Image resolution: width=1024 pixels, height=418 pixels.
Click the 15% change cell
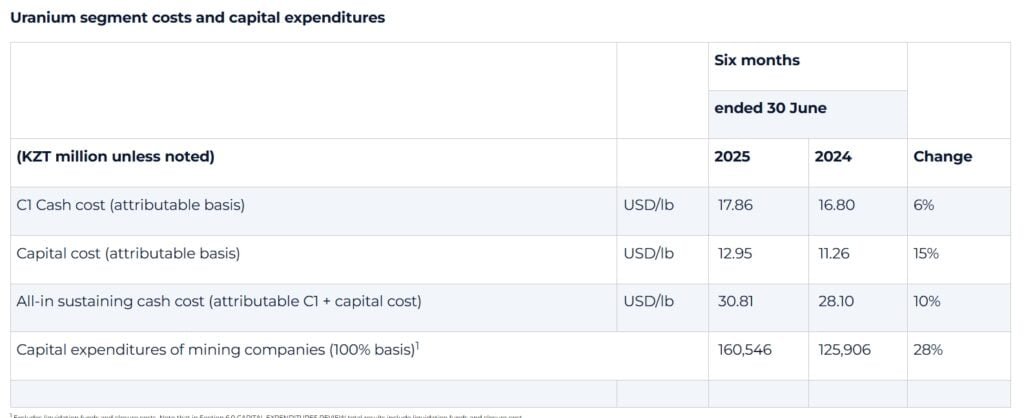click(926, 254)
